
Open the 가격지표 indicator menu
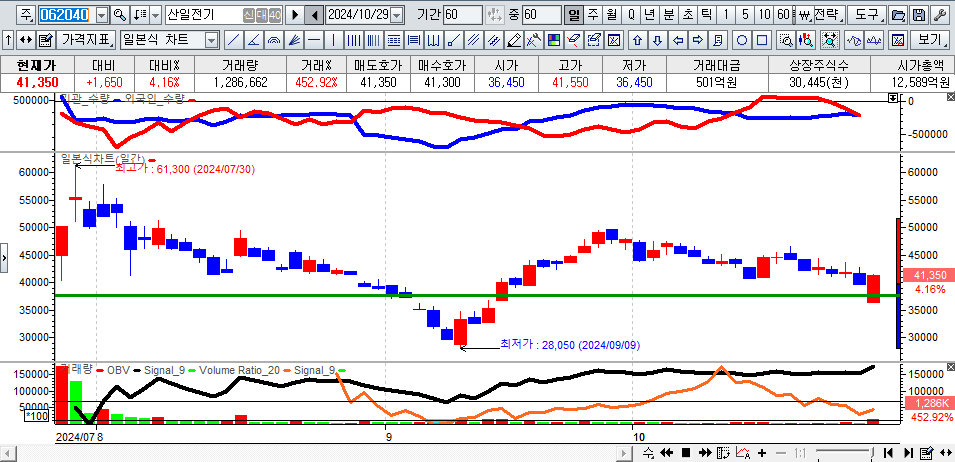[86, 41]
